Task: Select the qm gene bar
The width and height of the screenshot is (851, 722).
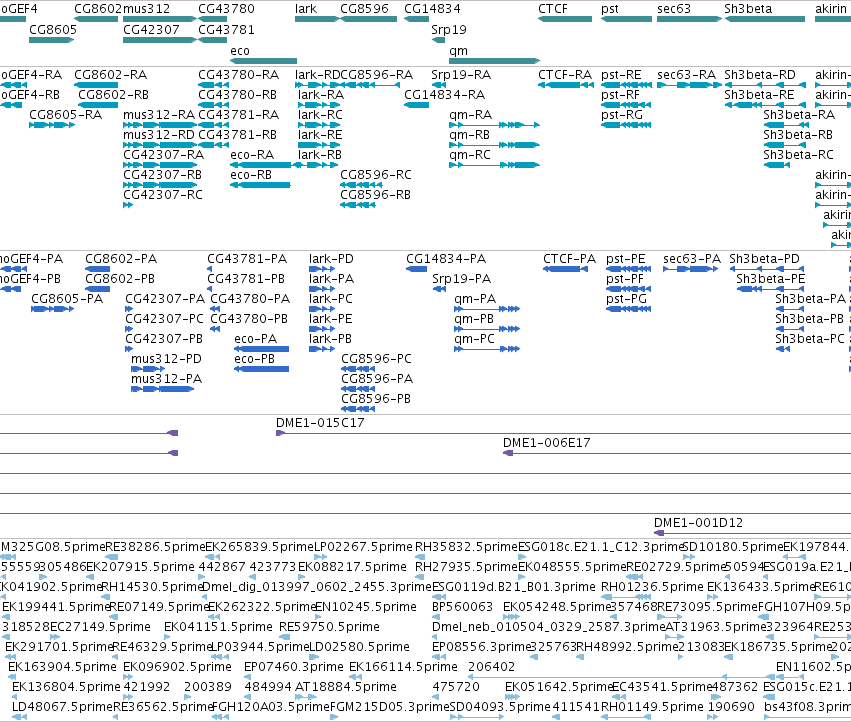Action: point(494,61)
